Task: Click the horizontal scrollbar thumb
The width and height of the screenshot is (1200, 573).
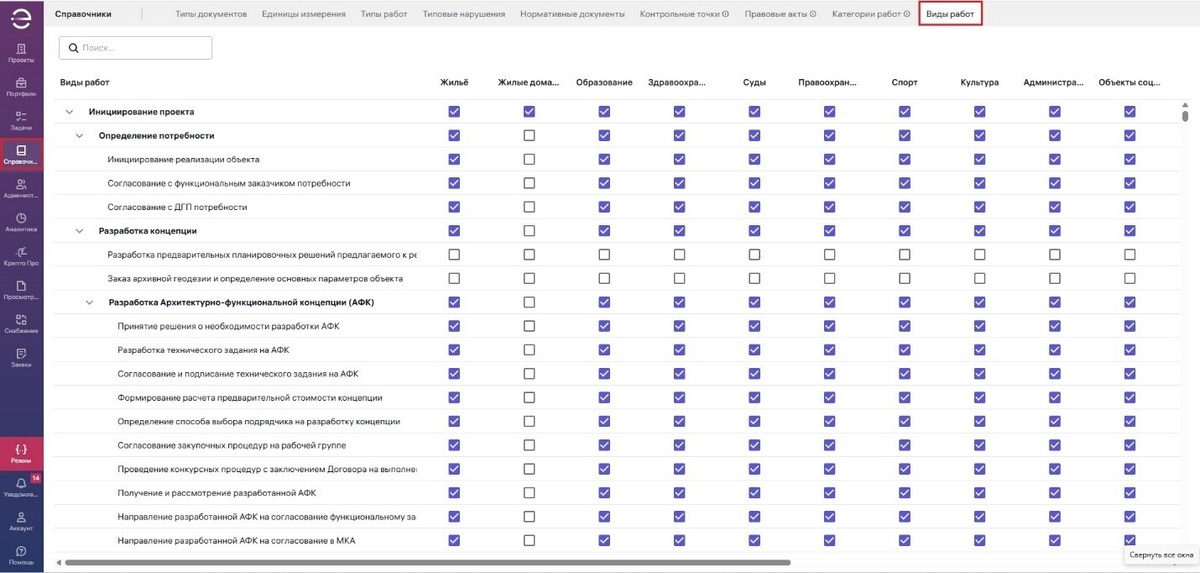Action: [425, 563]
